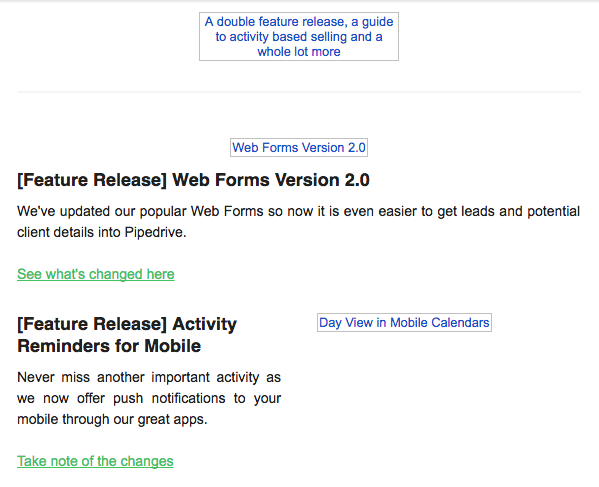Click the mobile through our great apps line
The height and width of the screenshot is (487, 599).
[x=112, y=419]
